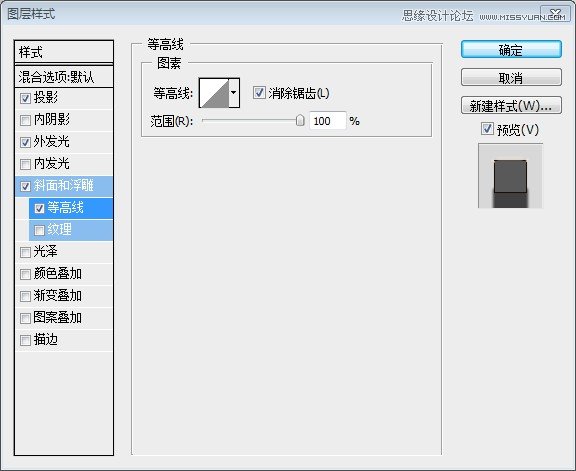Image resolution: width=576 pixels, height=471 pixels.
Task: Select the 内发光 style entry label
Action: pos(51,163)
